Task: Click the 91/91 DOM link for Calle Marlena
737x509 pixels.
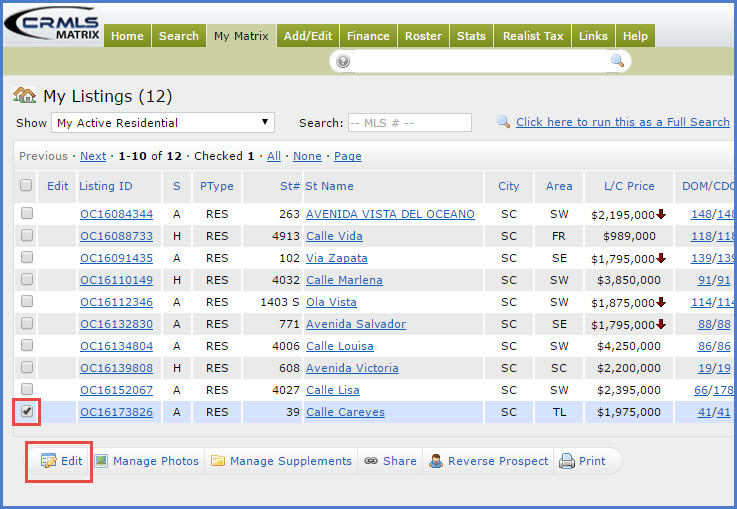Action: pos(714,280)
